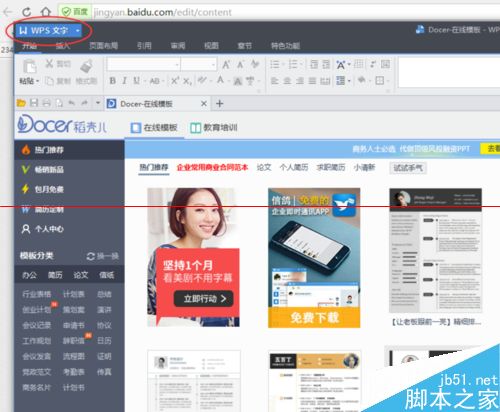Viewport: 500px width, 412px height.
Task: Open the 教育培训 section tab
Action: (214, 128)
